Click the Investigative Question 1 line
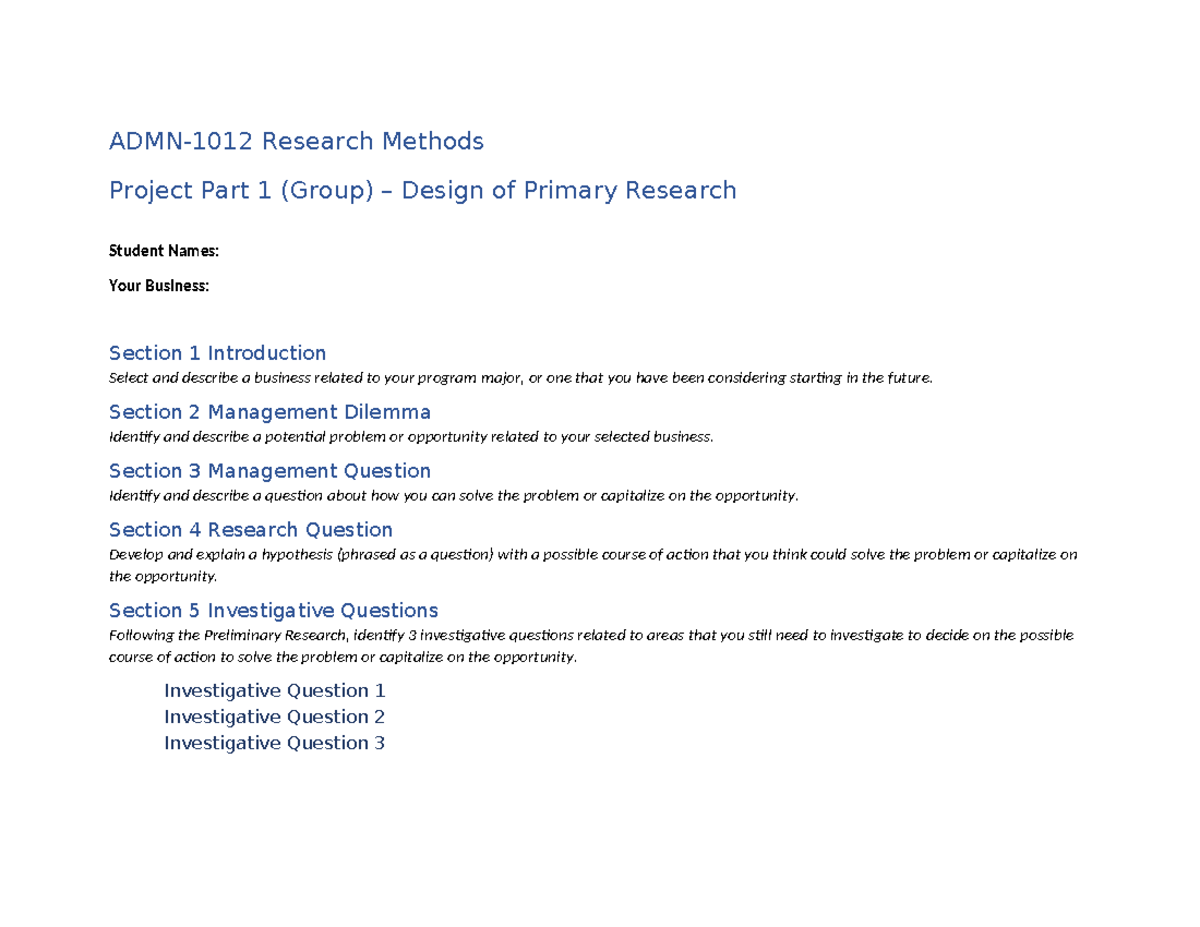Viewport: 1200px width, 927px height. click(275, 690)
